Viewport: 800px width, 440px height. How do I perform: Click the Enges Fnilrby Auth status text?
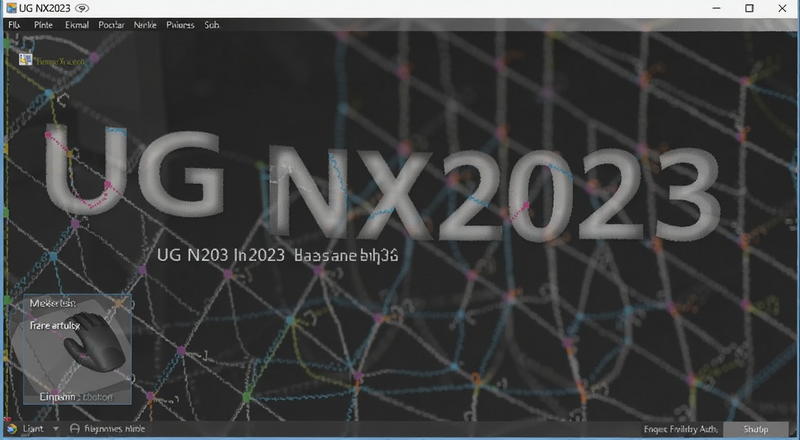[681, 429]
